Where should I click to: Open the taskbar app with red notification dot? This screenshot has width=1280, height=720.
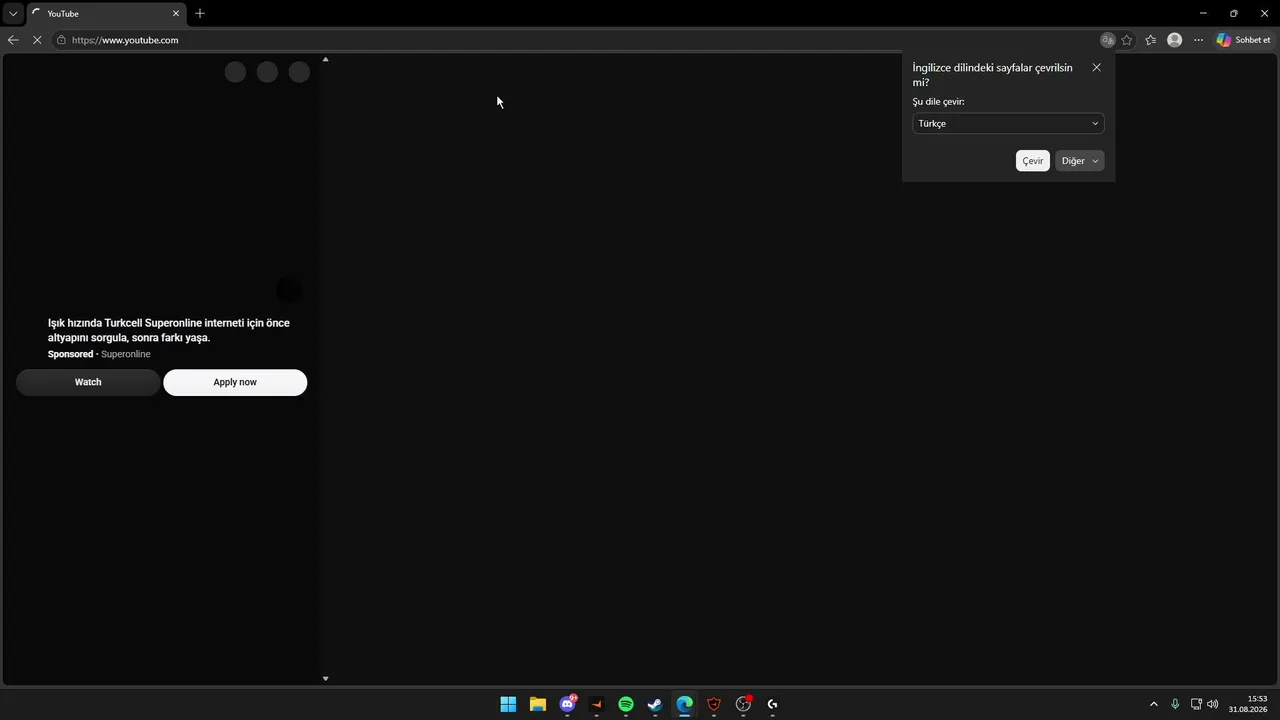[743, 704]
